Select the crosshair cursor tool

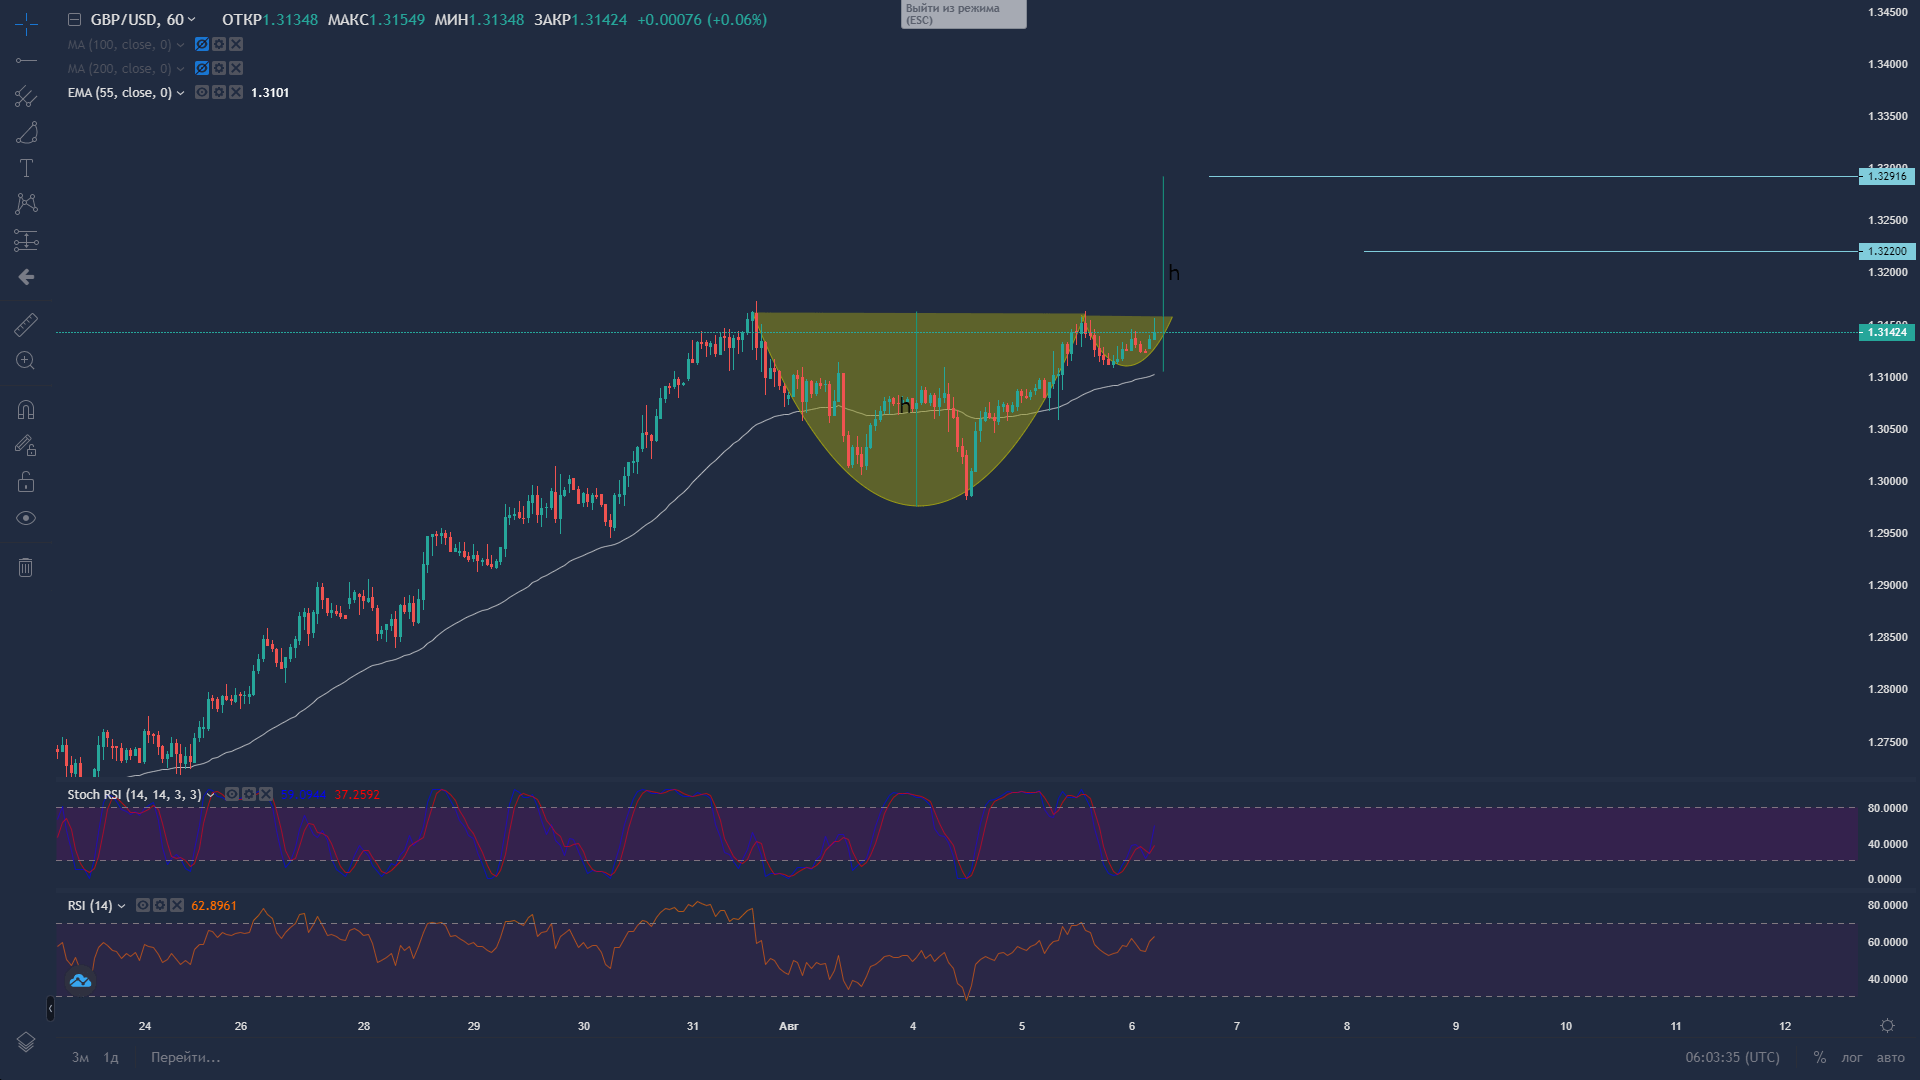(x=26, y=24)
